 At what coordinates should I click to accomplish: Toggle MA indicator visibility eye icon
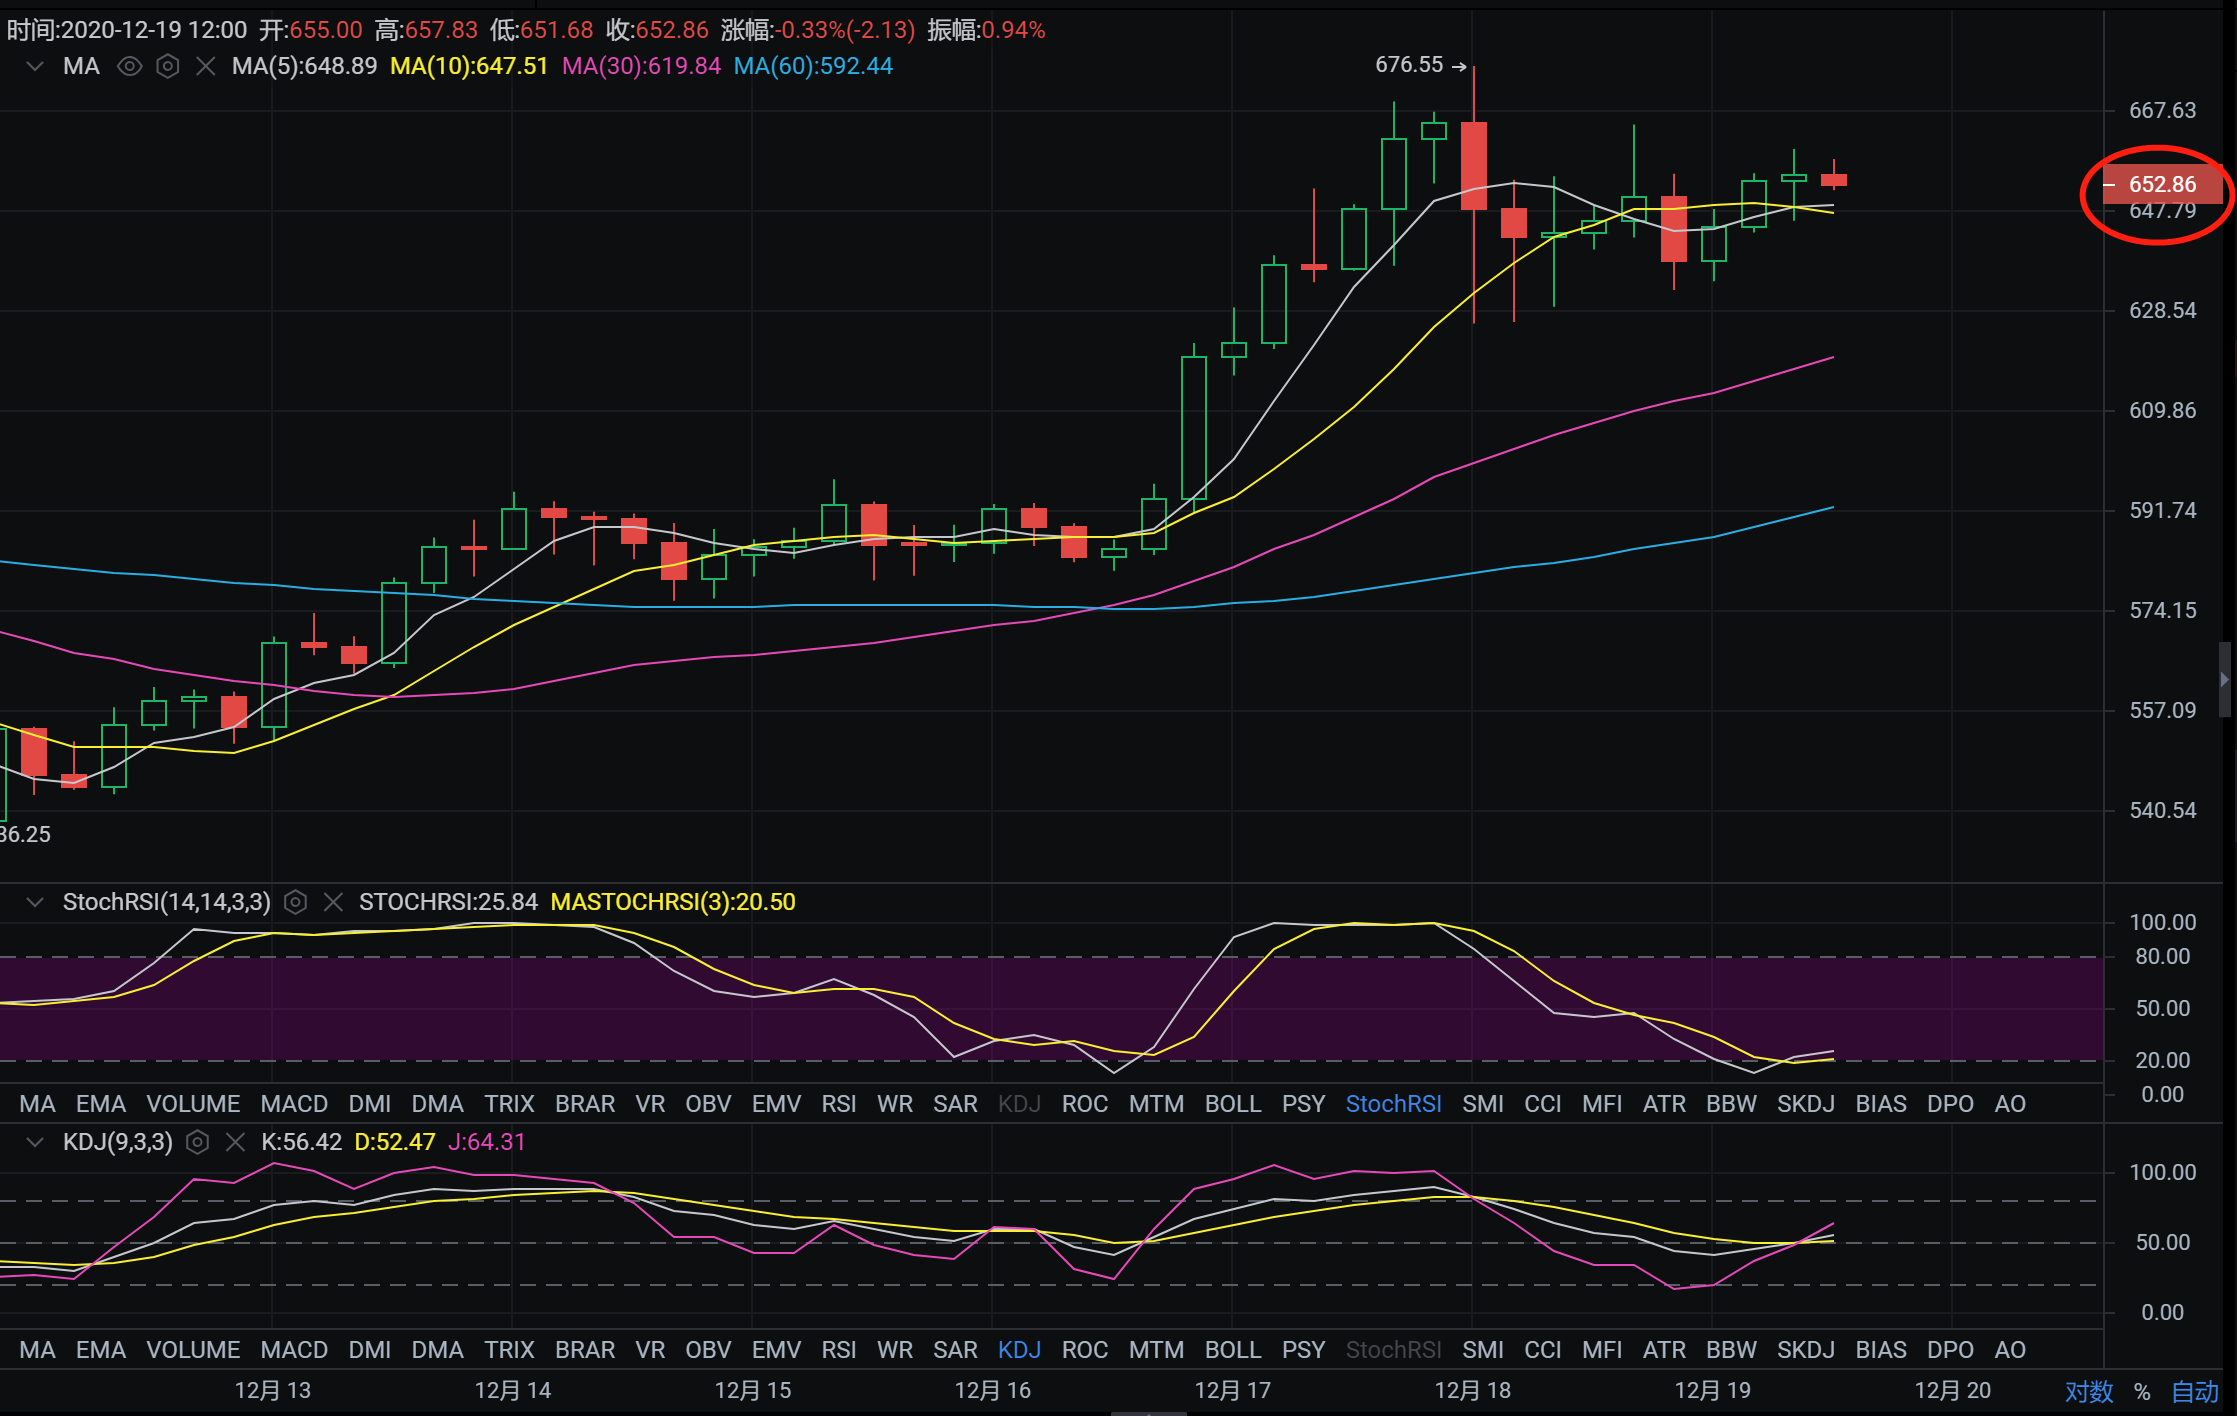point(129,67)
